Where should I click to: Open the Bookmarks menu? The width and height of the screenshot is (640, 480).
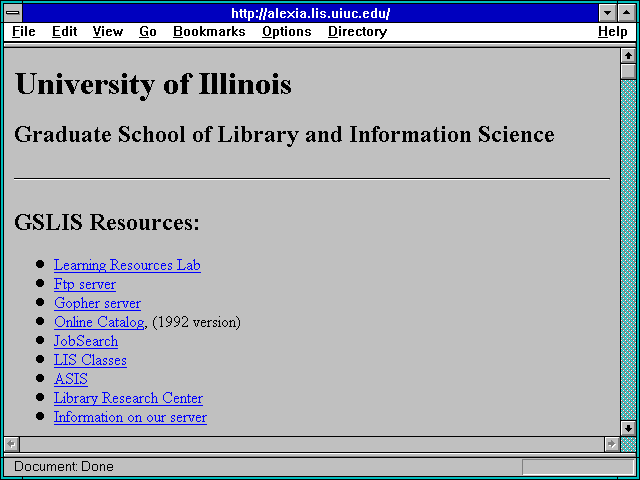[x=209, y=32]
